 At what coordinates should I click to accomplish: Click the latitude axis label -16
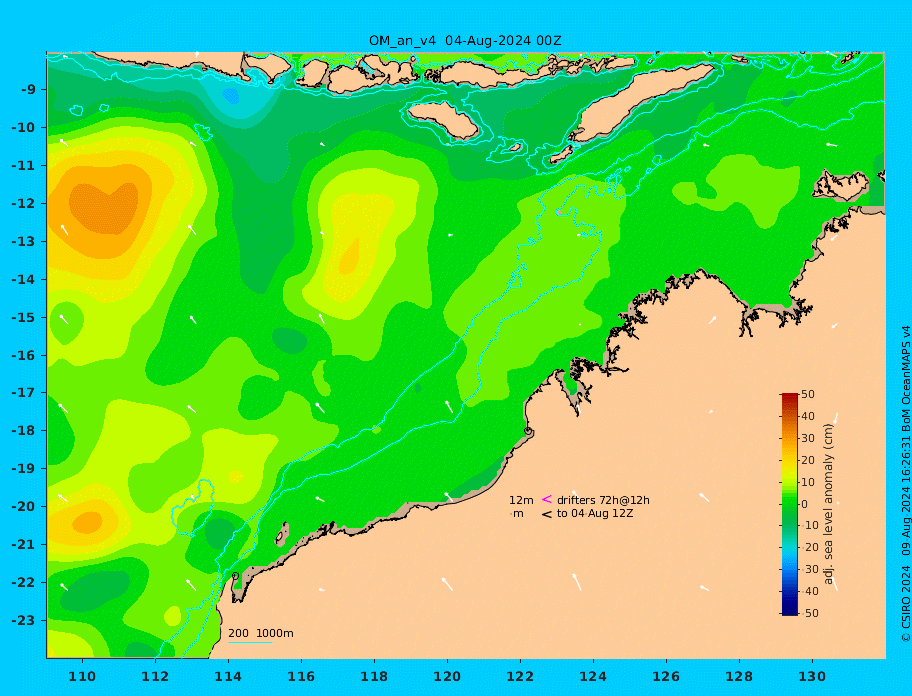click(24, 355)
